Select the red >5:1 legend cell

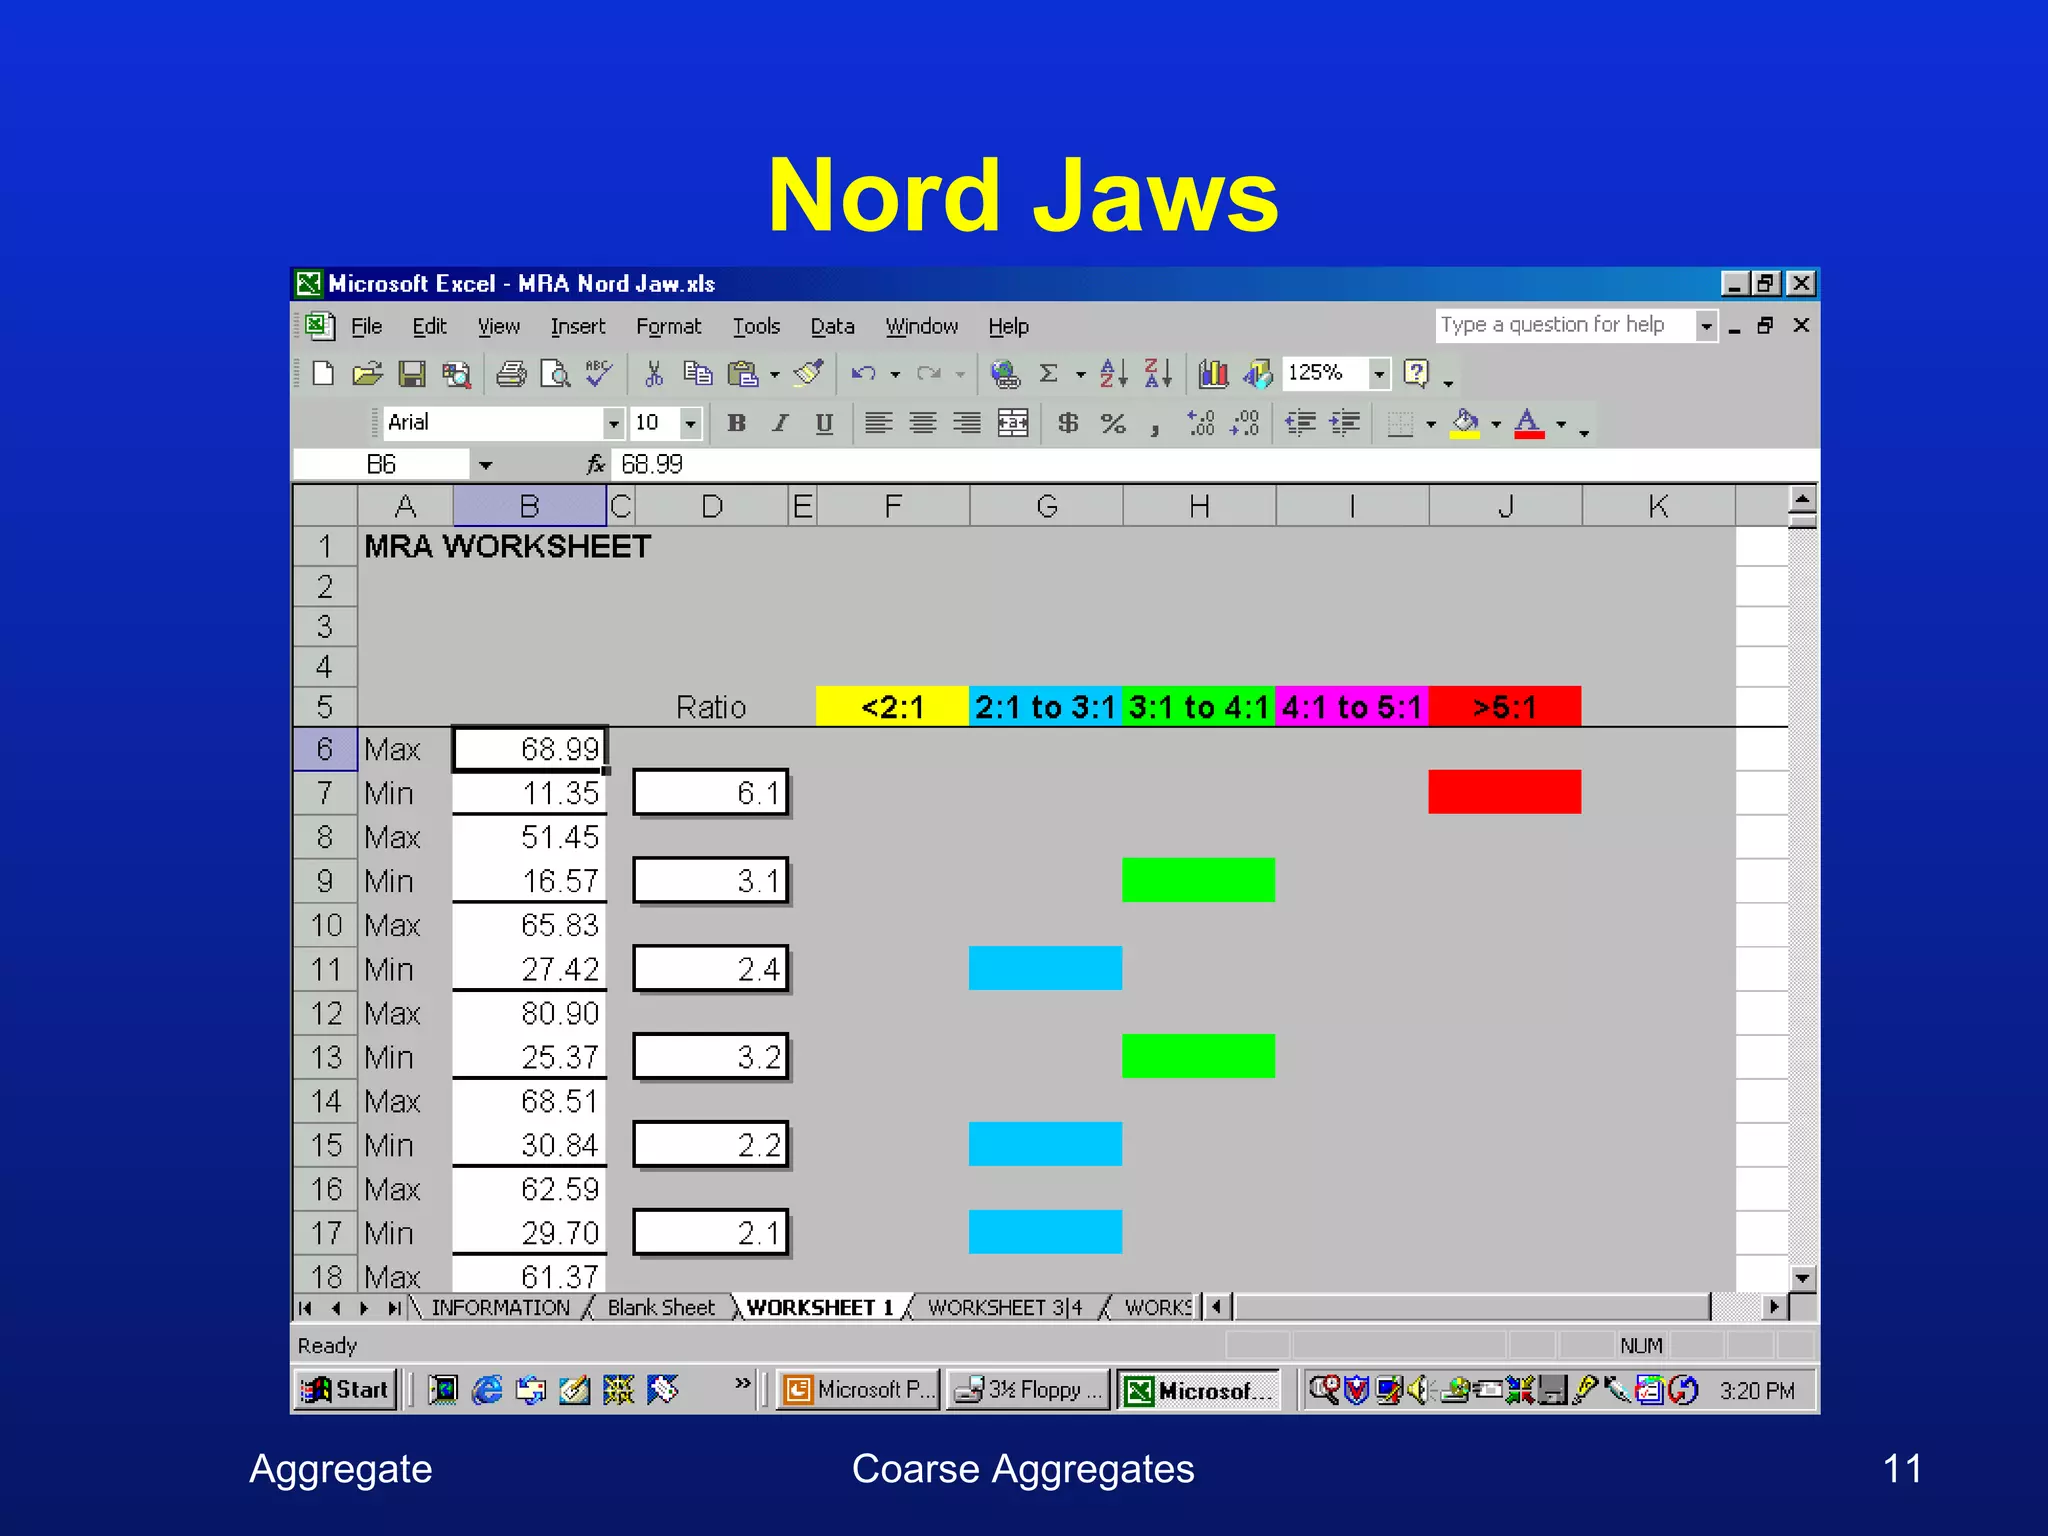(1504, 706)
